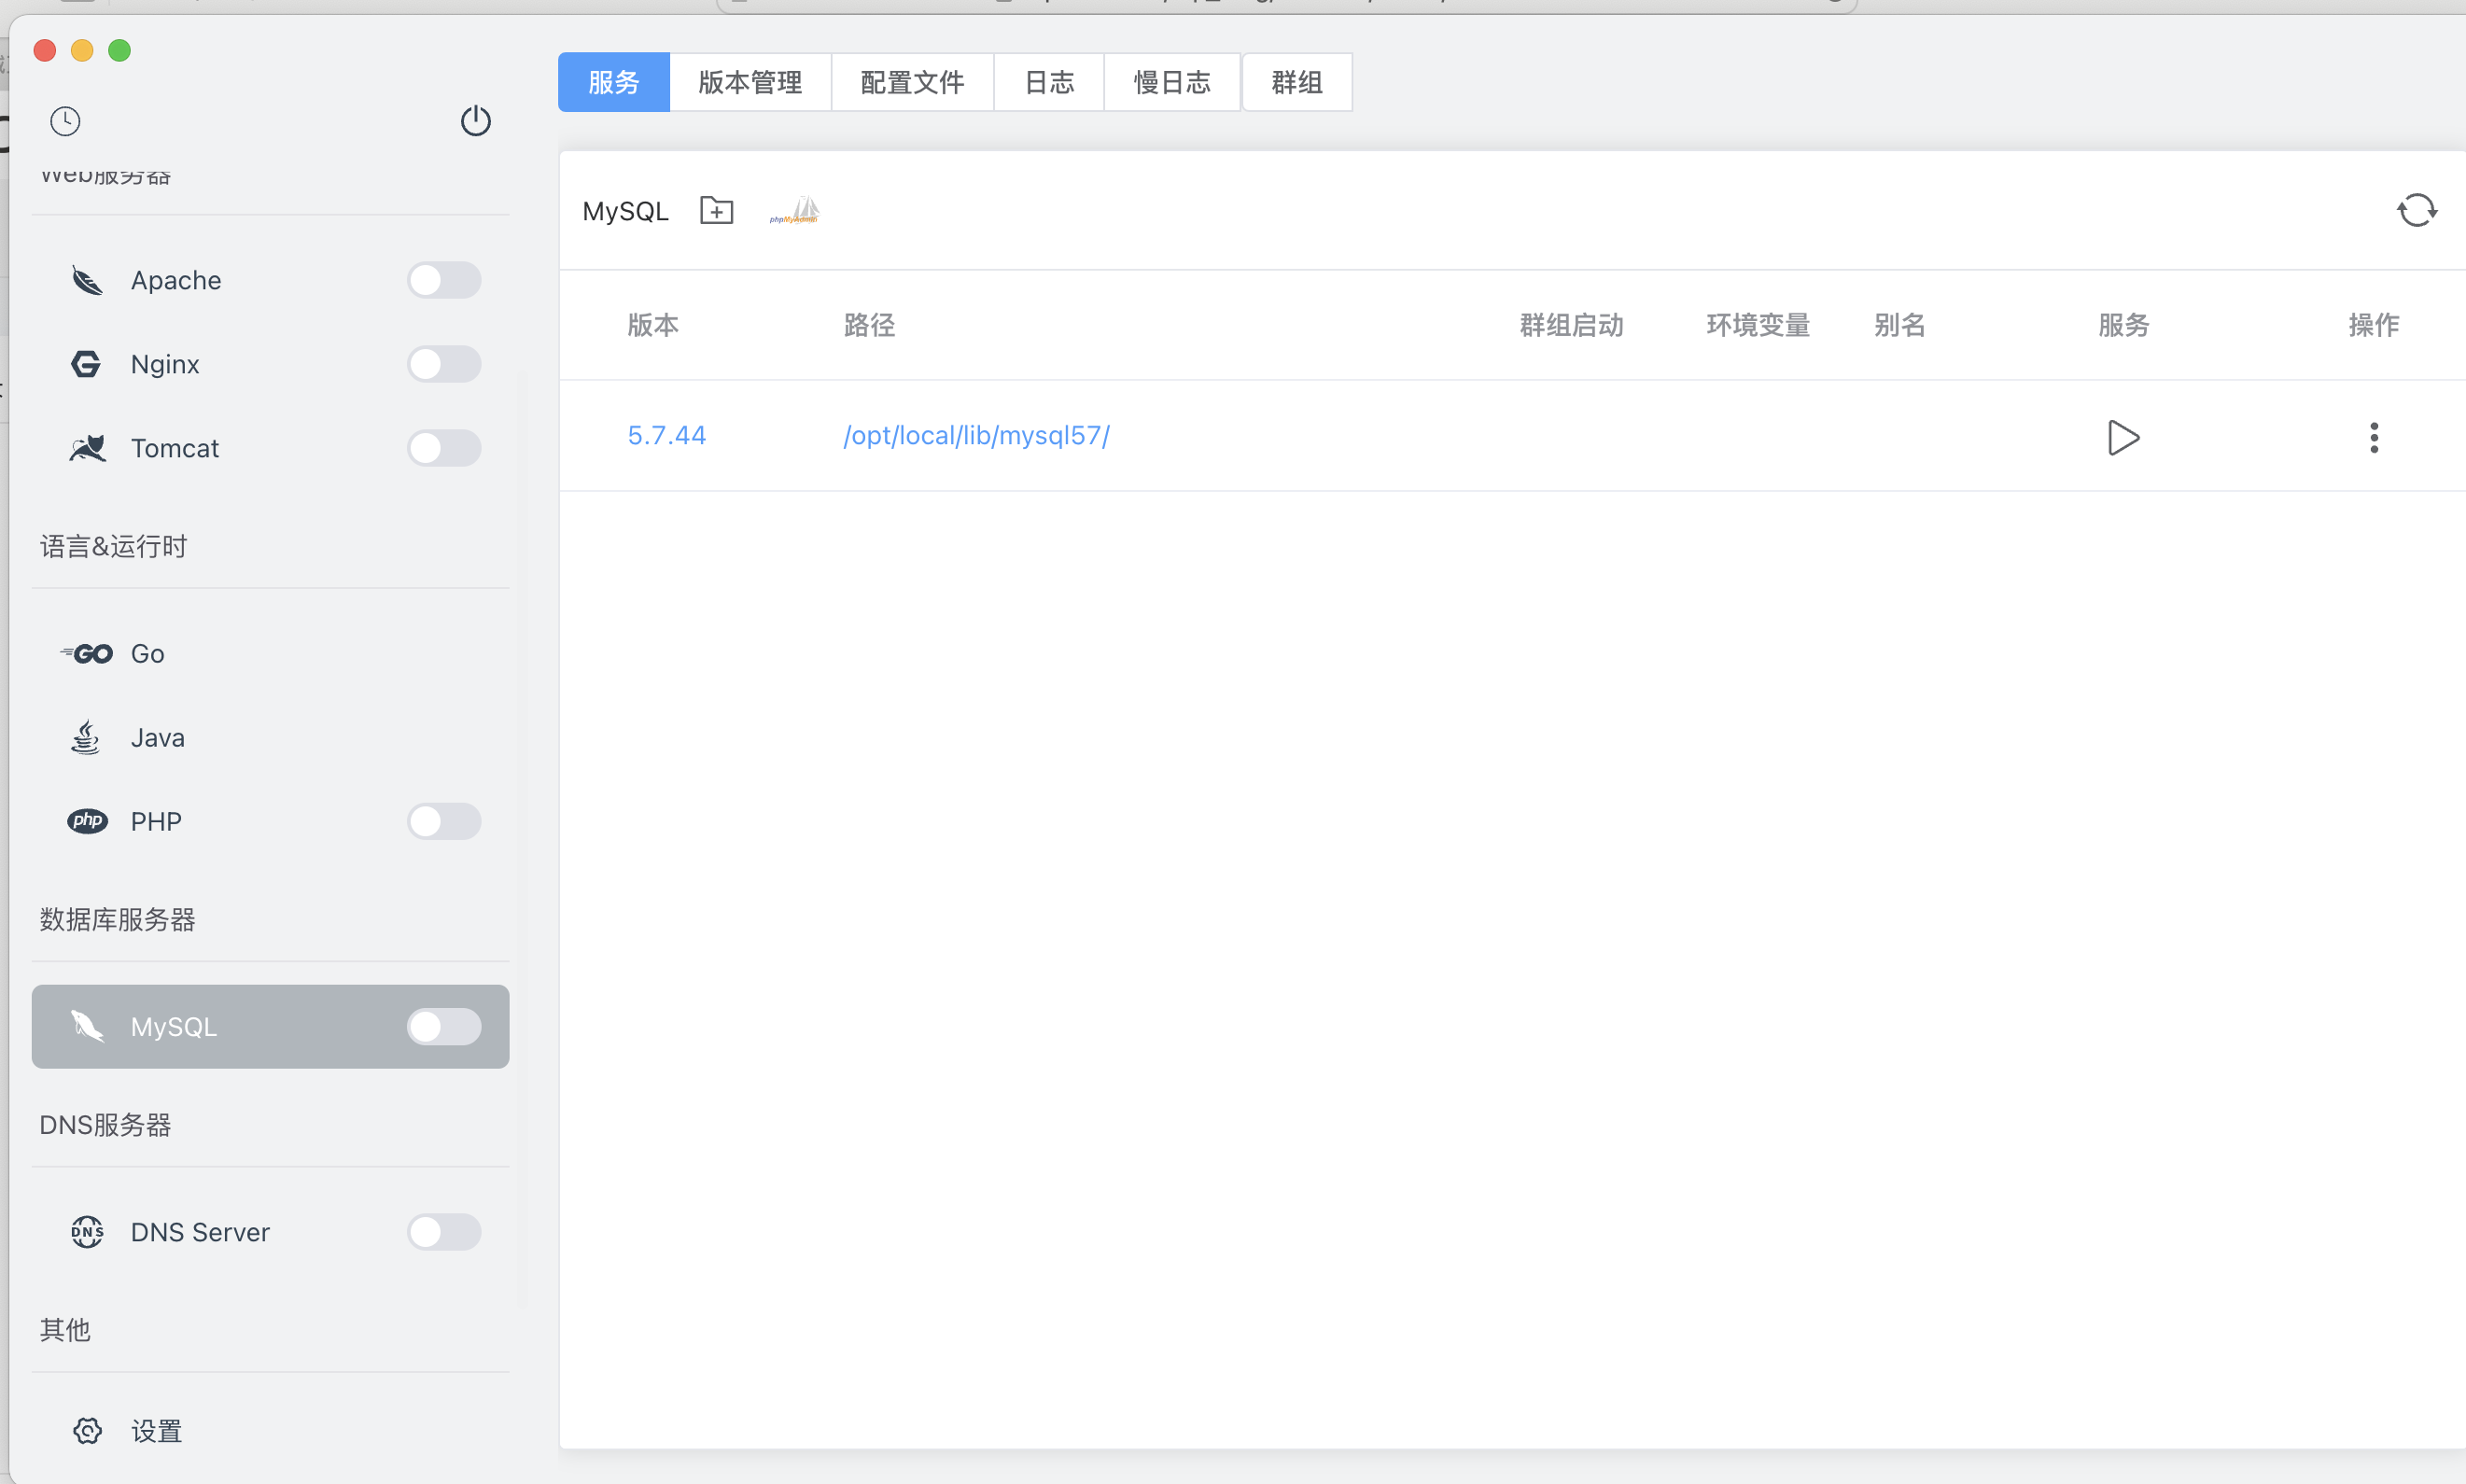Select Apache in the sidebar
This screenshot has height=1484, width=2466.
point(270,281)
